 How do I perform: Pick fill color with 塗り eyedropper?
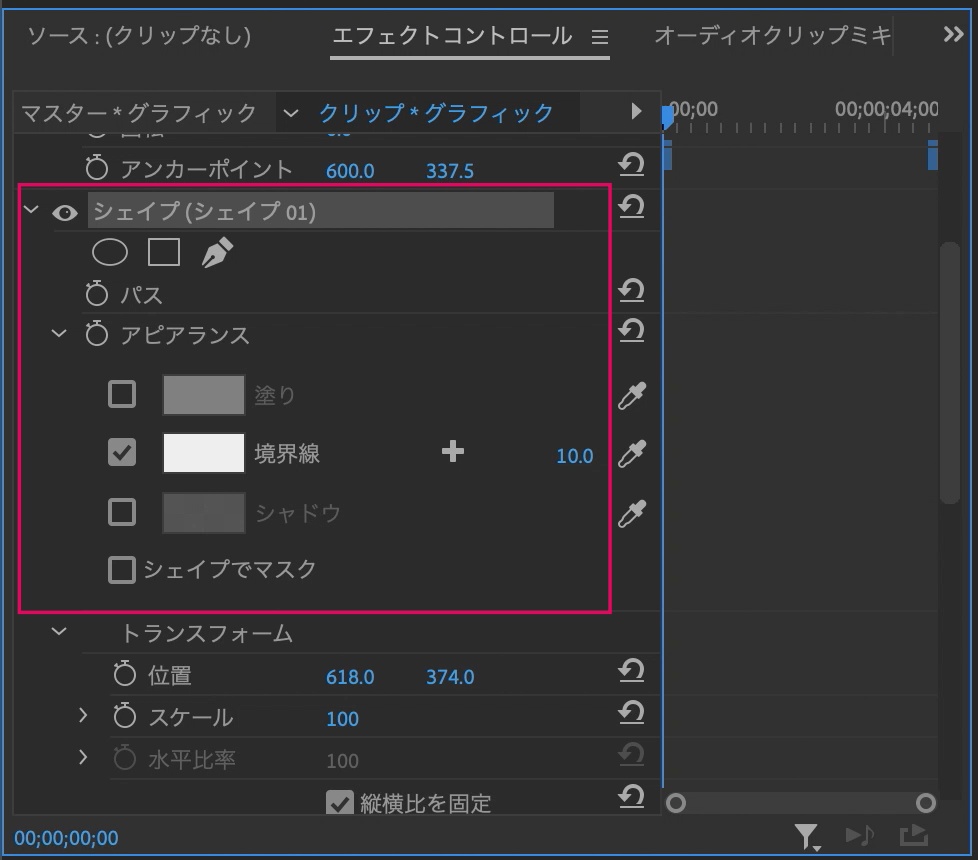(632, 395)
